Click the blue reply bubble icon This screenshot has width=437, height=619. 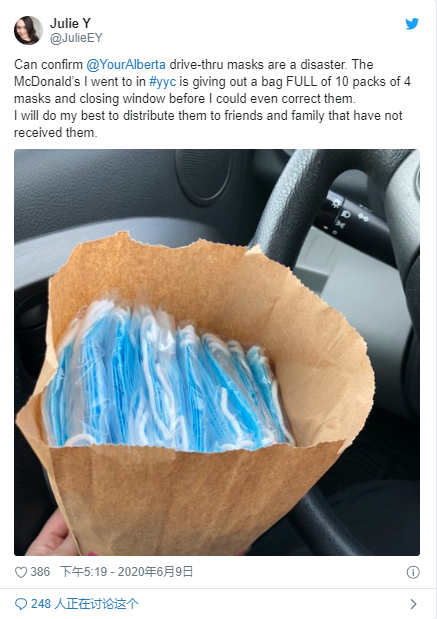pyautogui.click(x=21, y=604)
